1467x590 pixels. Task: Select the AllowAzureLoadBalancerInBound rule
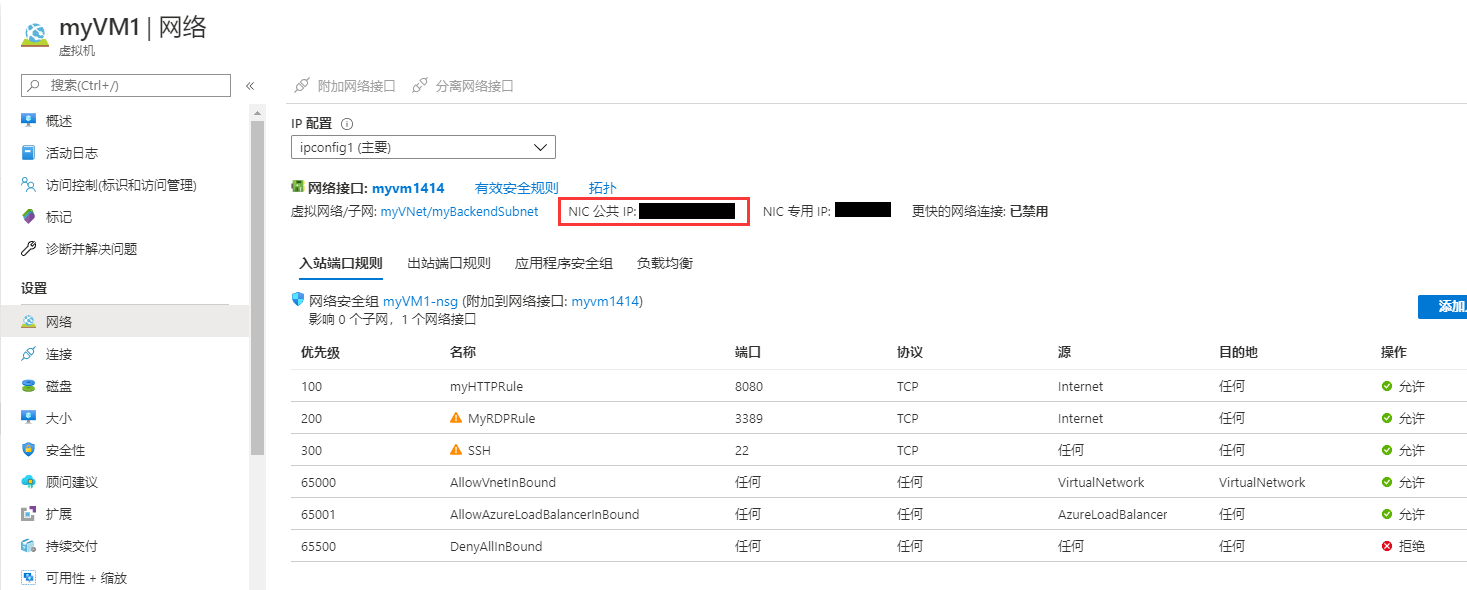[x=544, y=514]
